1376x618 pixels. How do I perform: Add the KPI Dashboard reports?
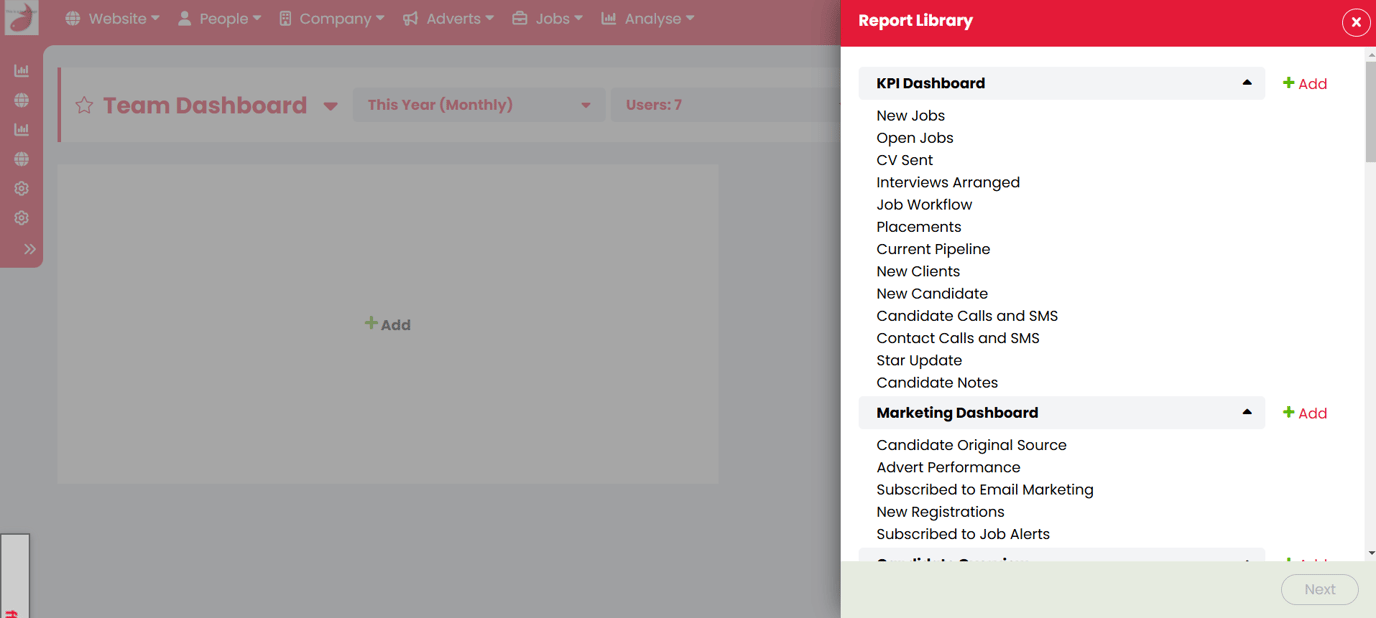click(1305, 84)
